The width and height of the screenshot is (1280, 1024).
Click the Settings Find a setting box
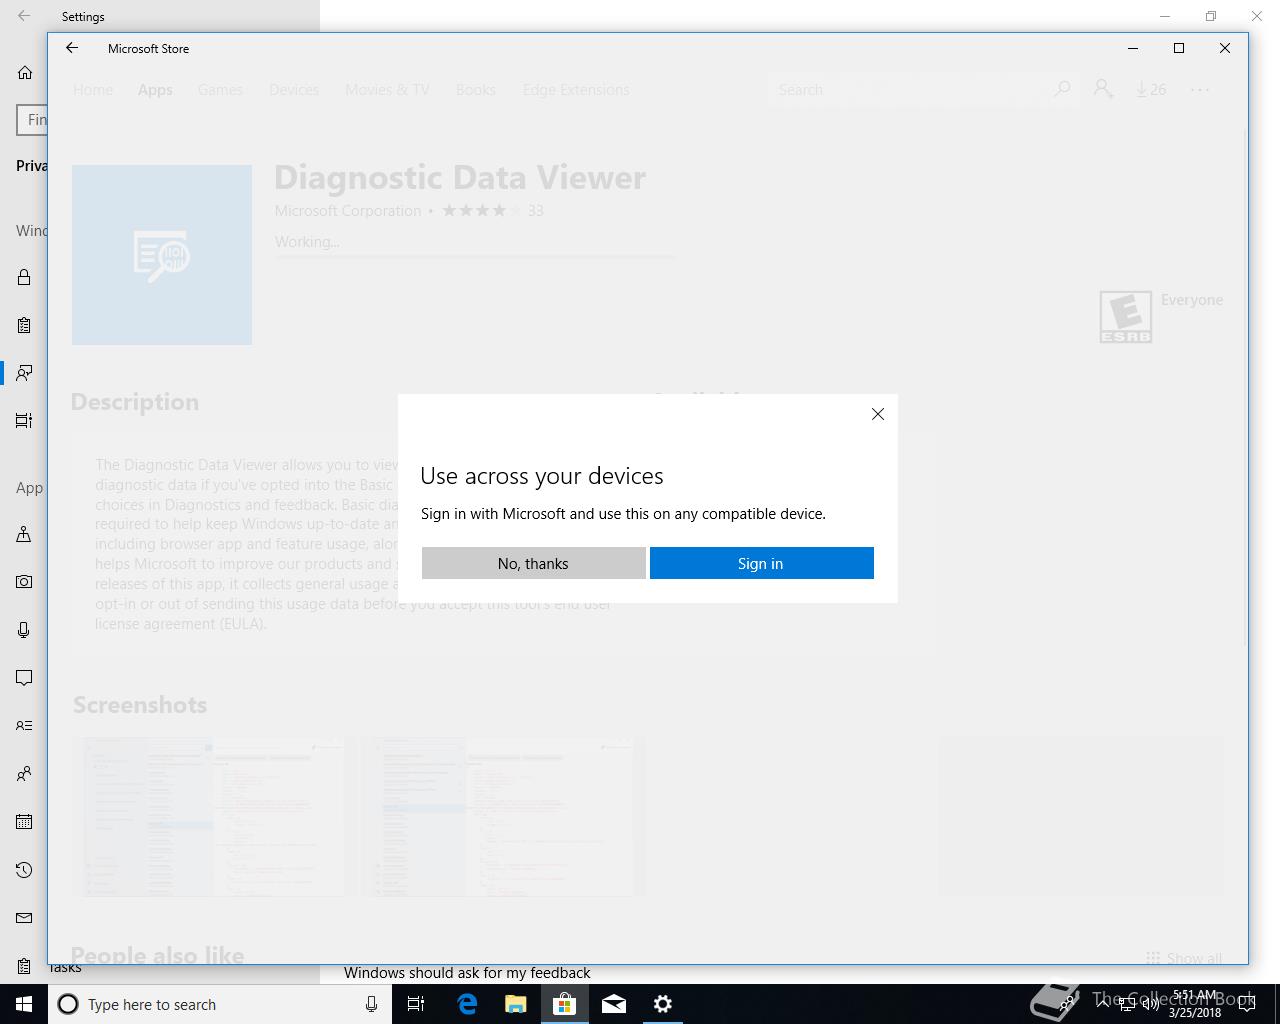pos(32,120)
